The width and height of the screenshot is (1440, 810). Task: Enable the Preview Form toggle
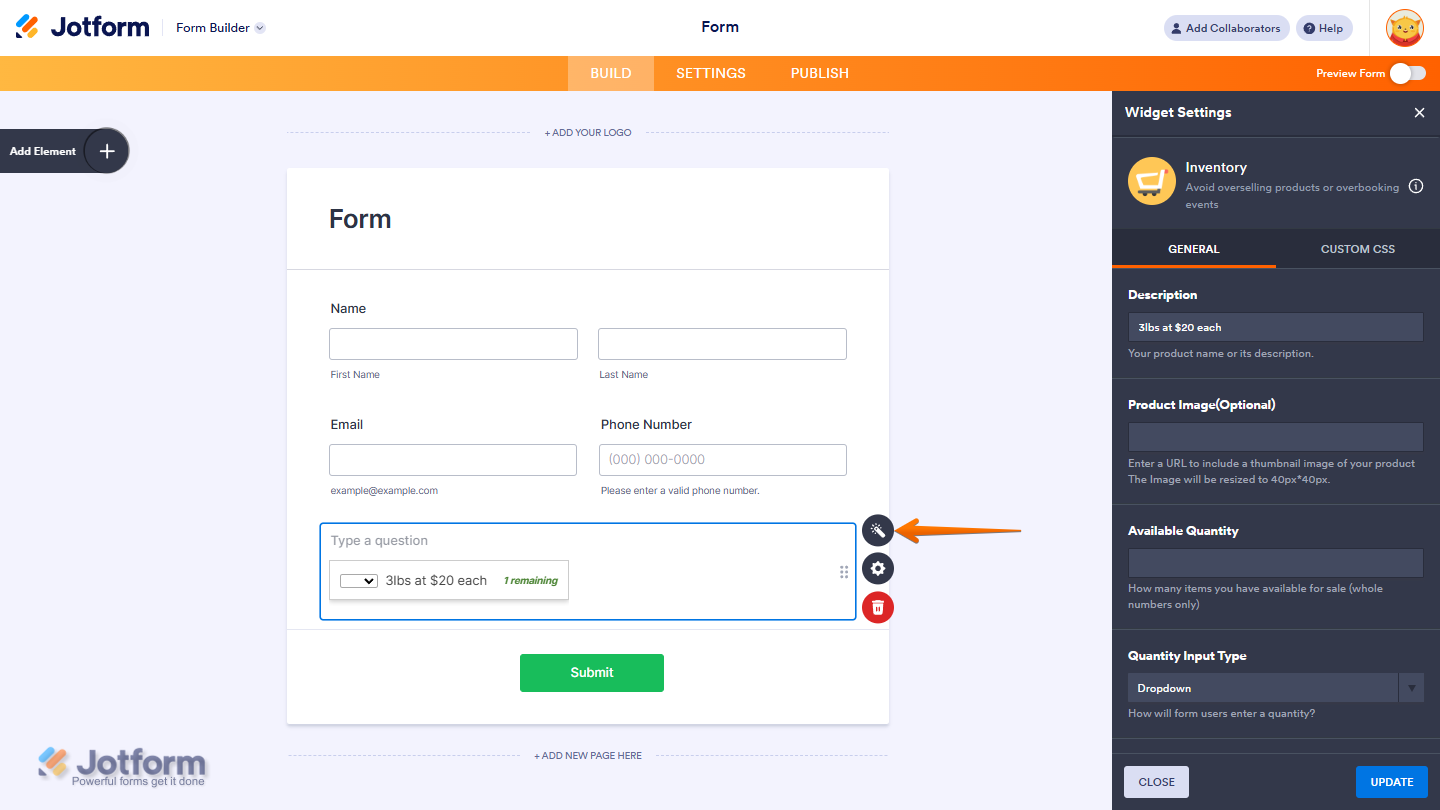click(1408, 73)
